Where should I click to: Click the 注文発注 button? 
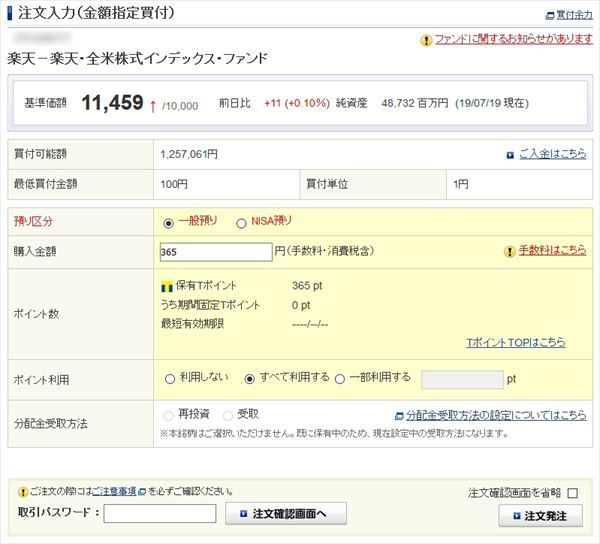point(540,516)
